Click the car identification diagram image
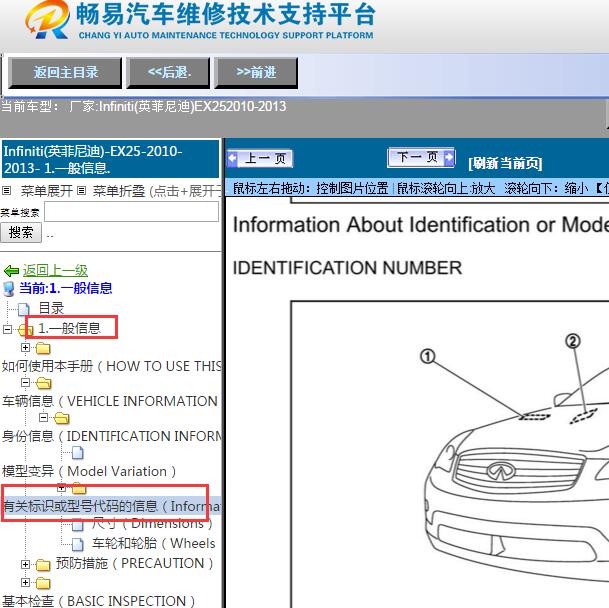Viewport: 609px width, 608px height. click(450, 454)
